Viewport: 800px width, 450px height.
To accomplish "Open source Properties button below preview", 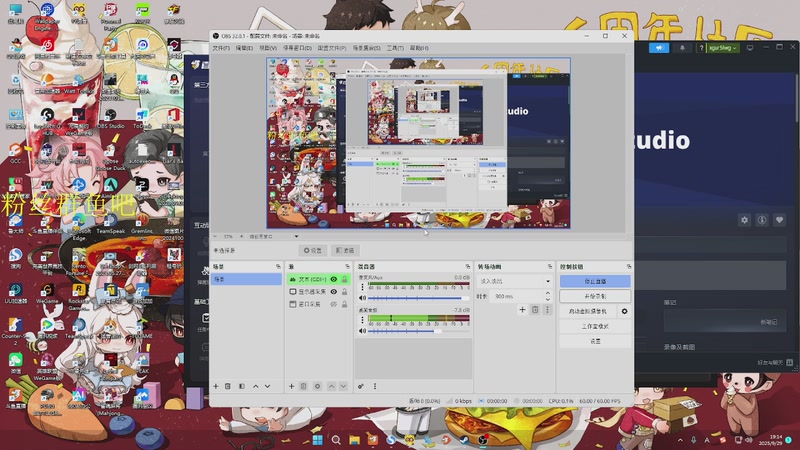I will pyautogui.click(x=313, y=251).
